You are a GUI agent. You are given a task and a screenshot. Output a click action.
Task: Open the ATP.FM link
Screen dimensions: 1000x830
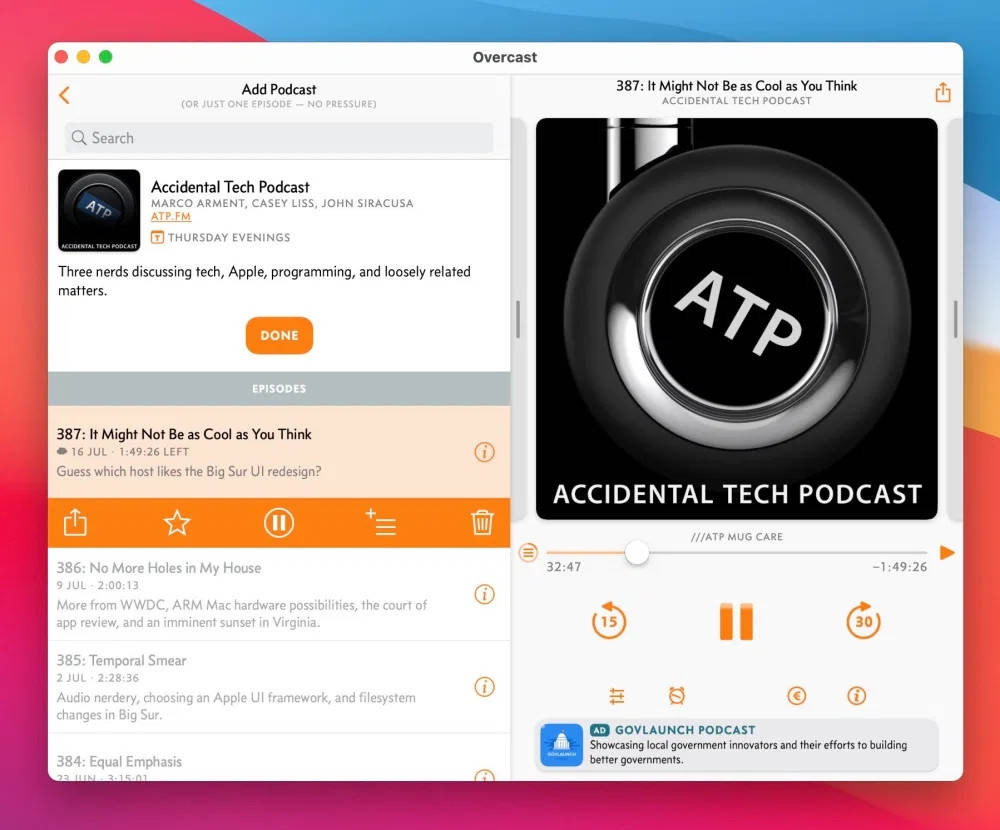click(171, 216)
